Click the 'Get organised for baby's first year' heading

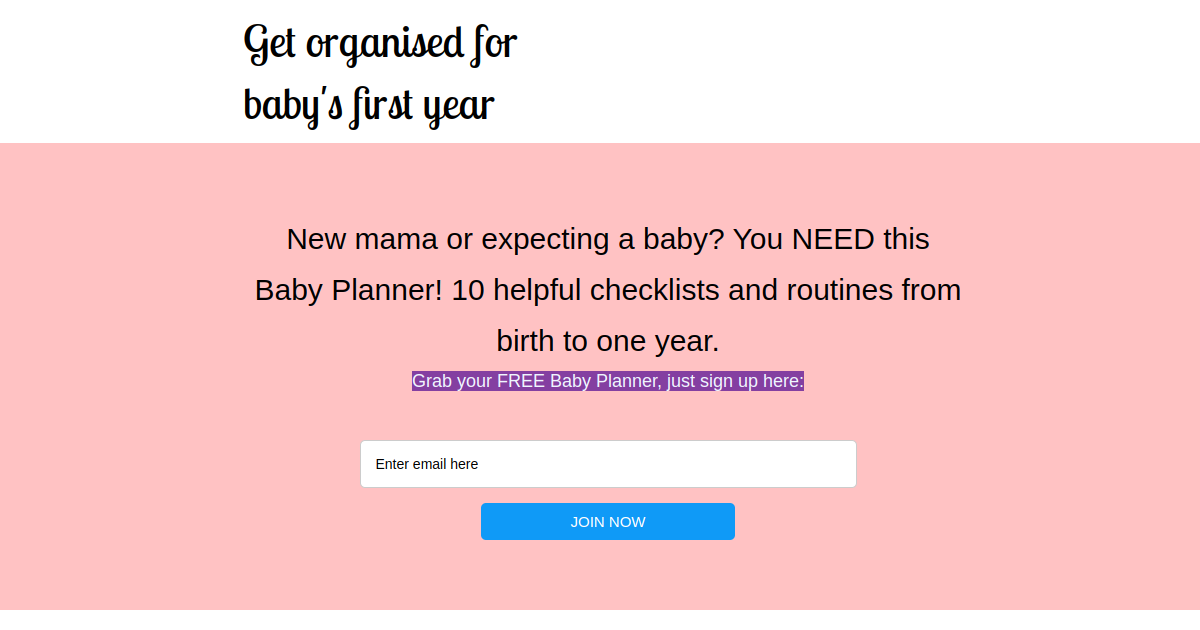(378, 71)
